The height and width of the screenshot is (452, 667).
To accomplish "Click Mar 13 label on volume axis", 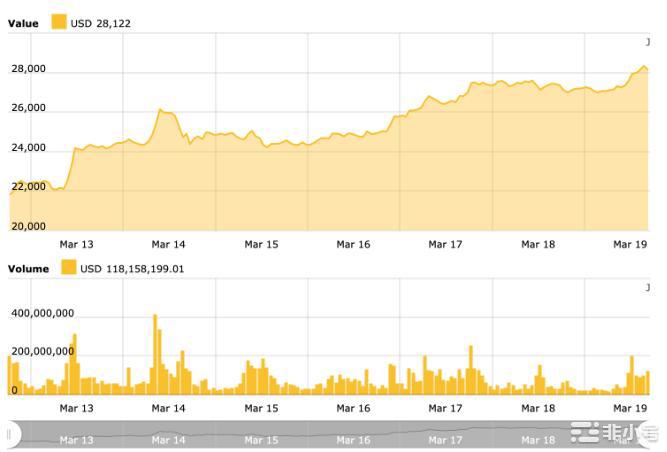I will [76, 408].
